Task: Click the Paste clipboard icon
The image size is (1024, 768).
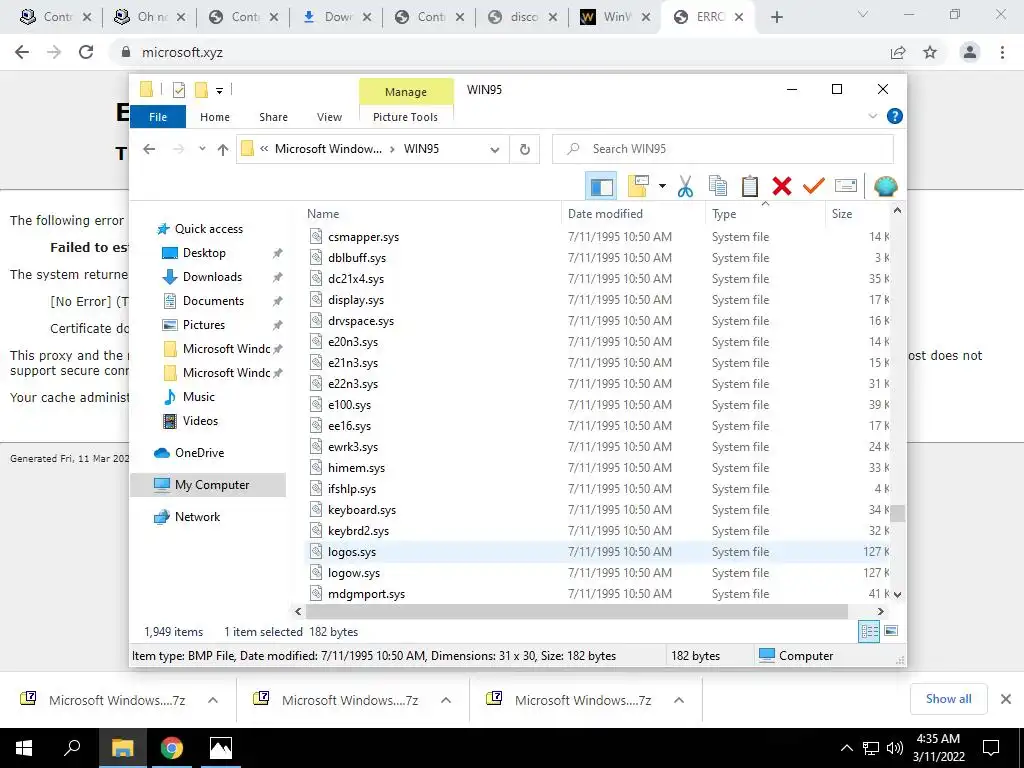Action: click(x=750, y=187)
